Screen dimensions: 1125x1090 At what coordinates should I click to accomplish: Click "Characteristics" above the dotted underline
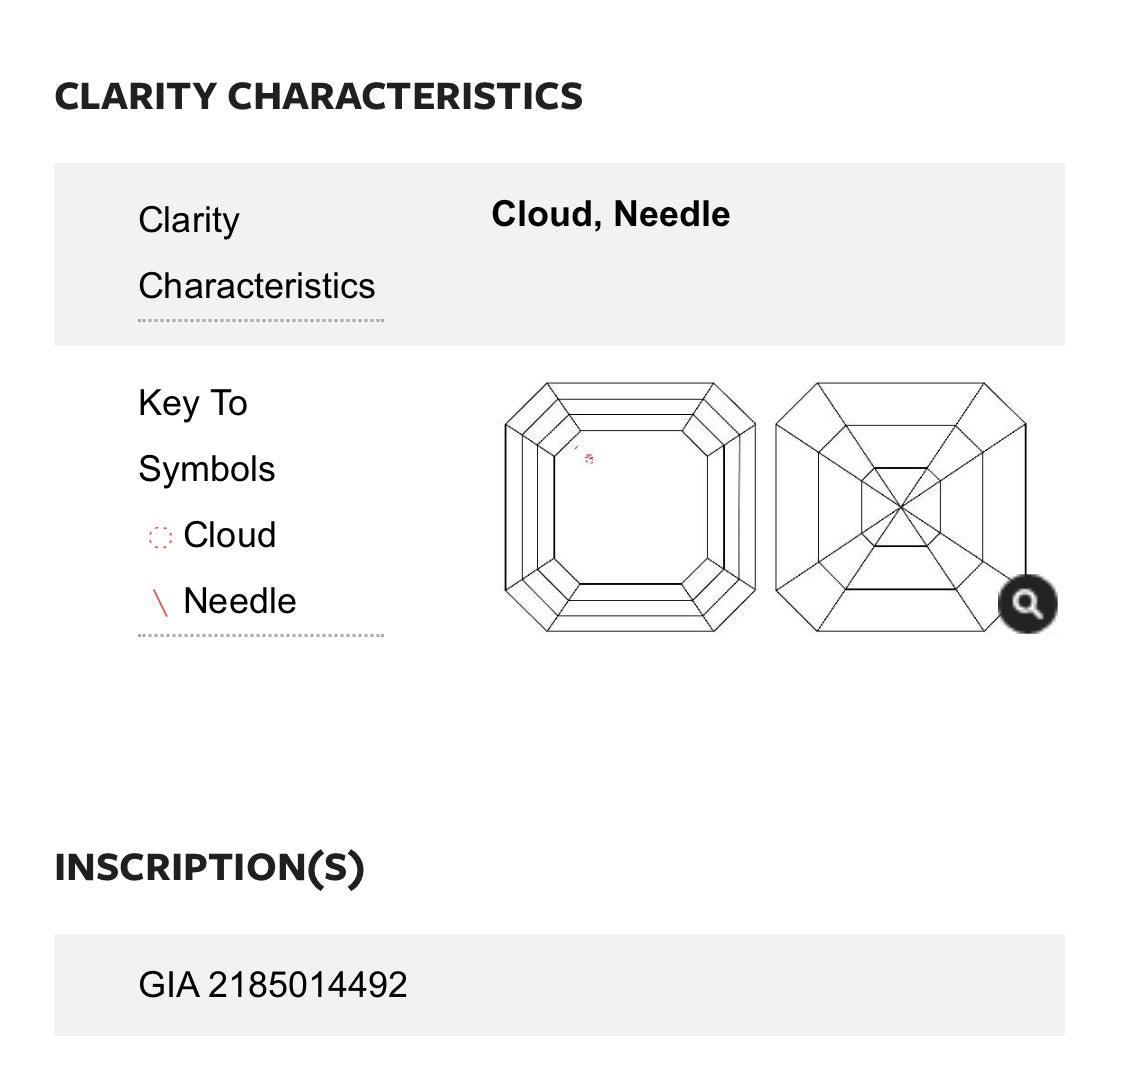point(257,286)
